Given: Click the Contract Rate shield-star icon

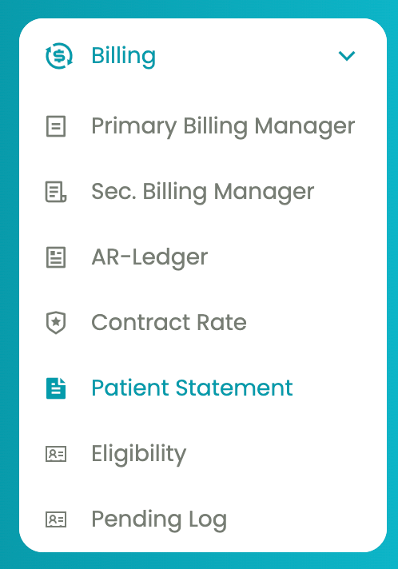Looking at the screenshot, I should coord(56,323).
